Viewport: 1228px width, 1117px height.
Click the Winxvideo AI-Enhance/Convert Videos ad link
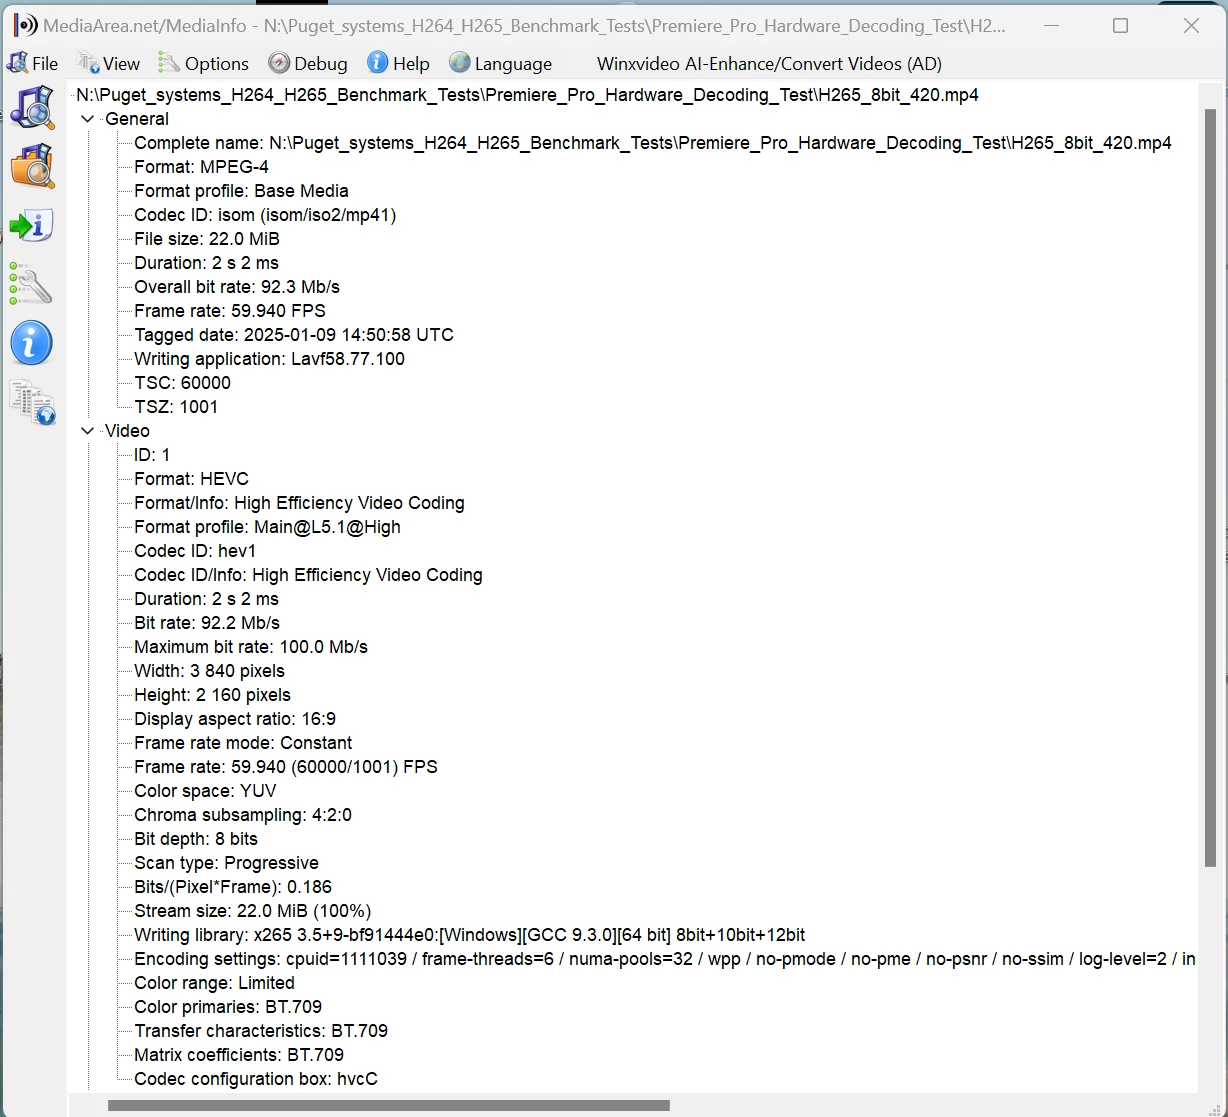pos(769,63)
